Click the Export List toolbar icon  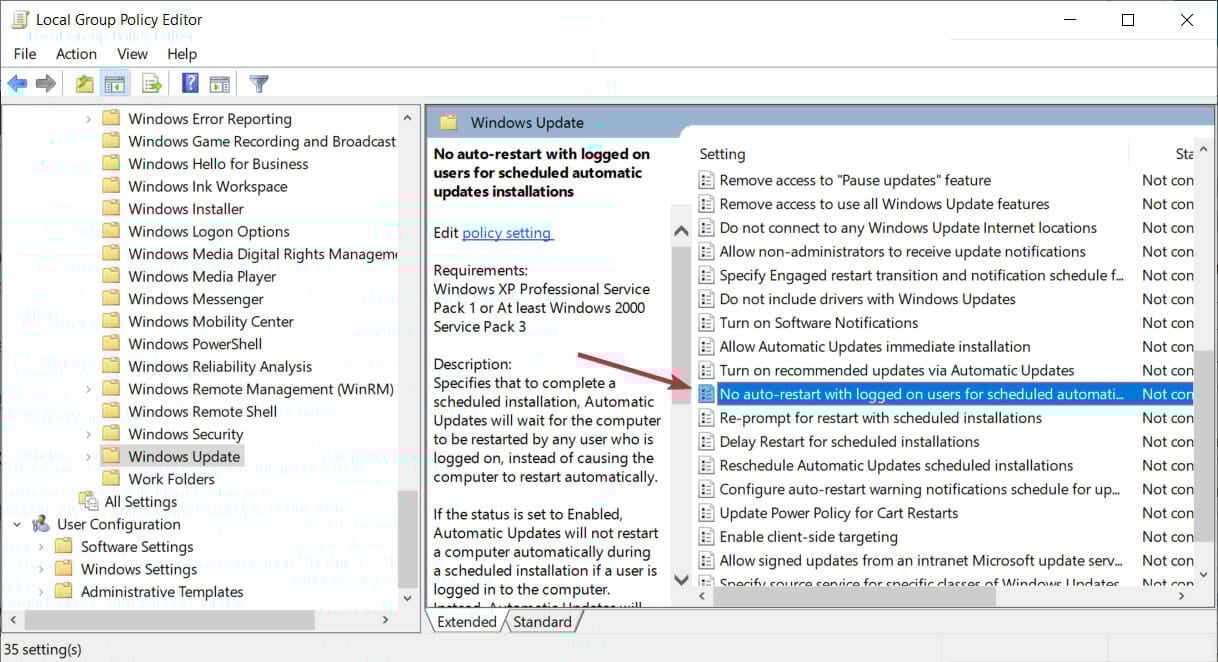(x=152, y=84)
